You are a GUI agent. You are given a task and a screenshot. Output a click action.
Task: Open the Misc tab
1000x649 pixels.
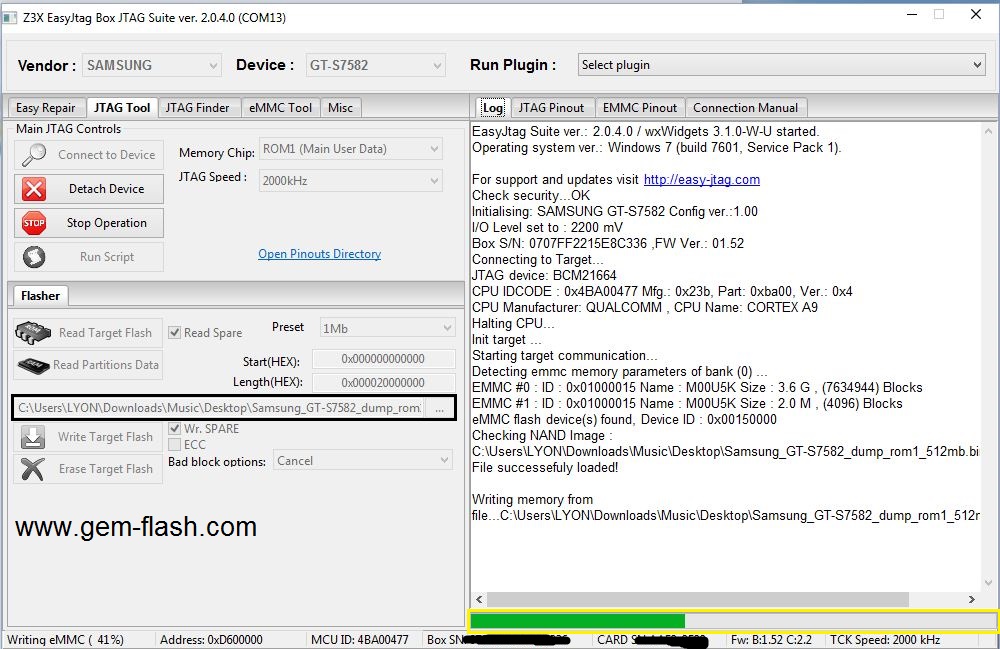coord(340,108)
